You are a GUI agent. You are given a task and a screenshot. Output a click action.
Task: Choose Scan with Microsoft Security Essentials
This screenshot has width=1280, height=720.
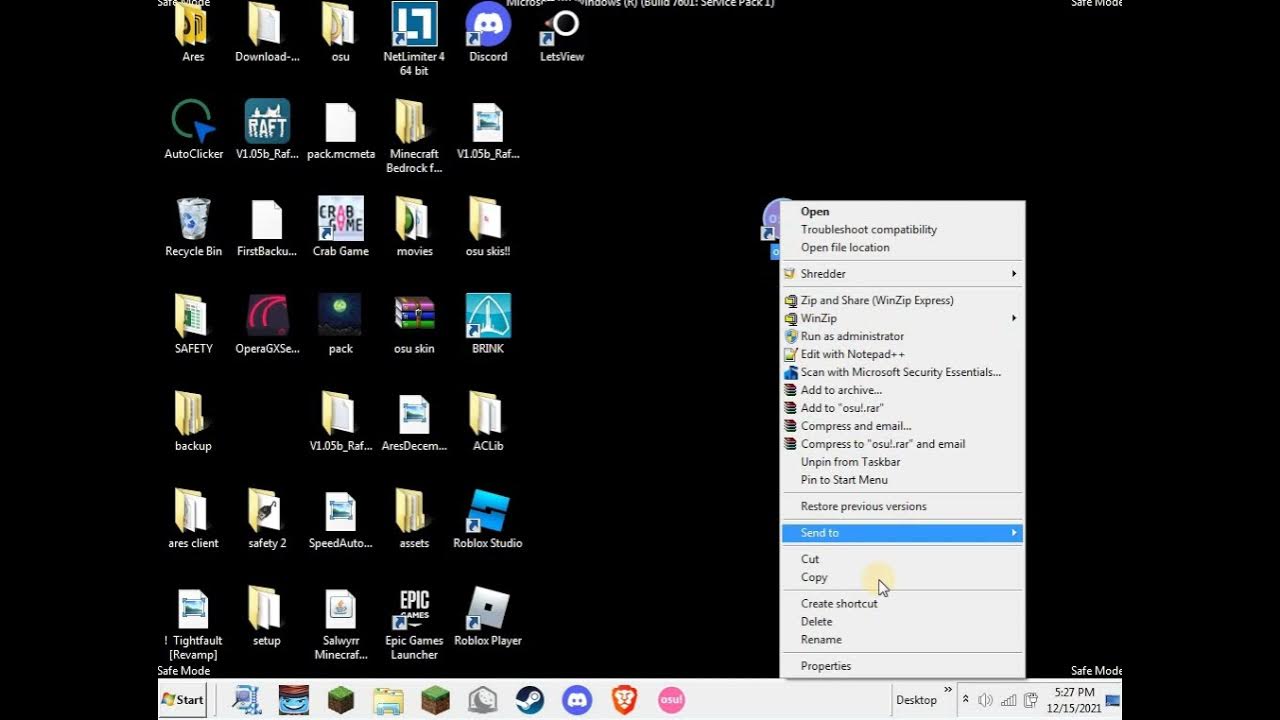[x=901, y=372]
